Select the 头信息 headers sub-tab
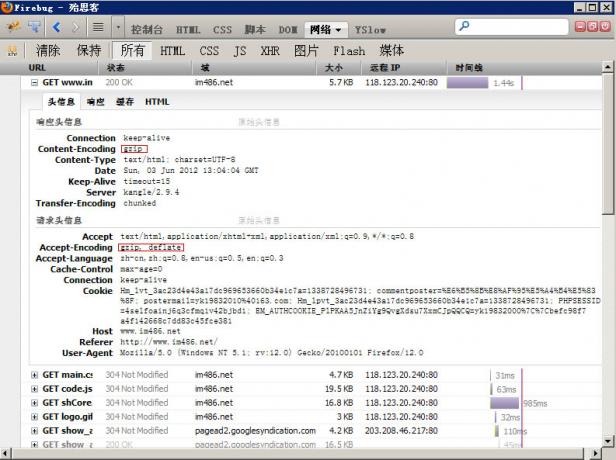Image resolution: width=616 pixels, height=460 pixels. (x=61, y=102)
